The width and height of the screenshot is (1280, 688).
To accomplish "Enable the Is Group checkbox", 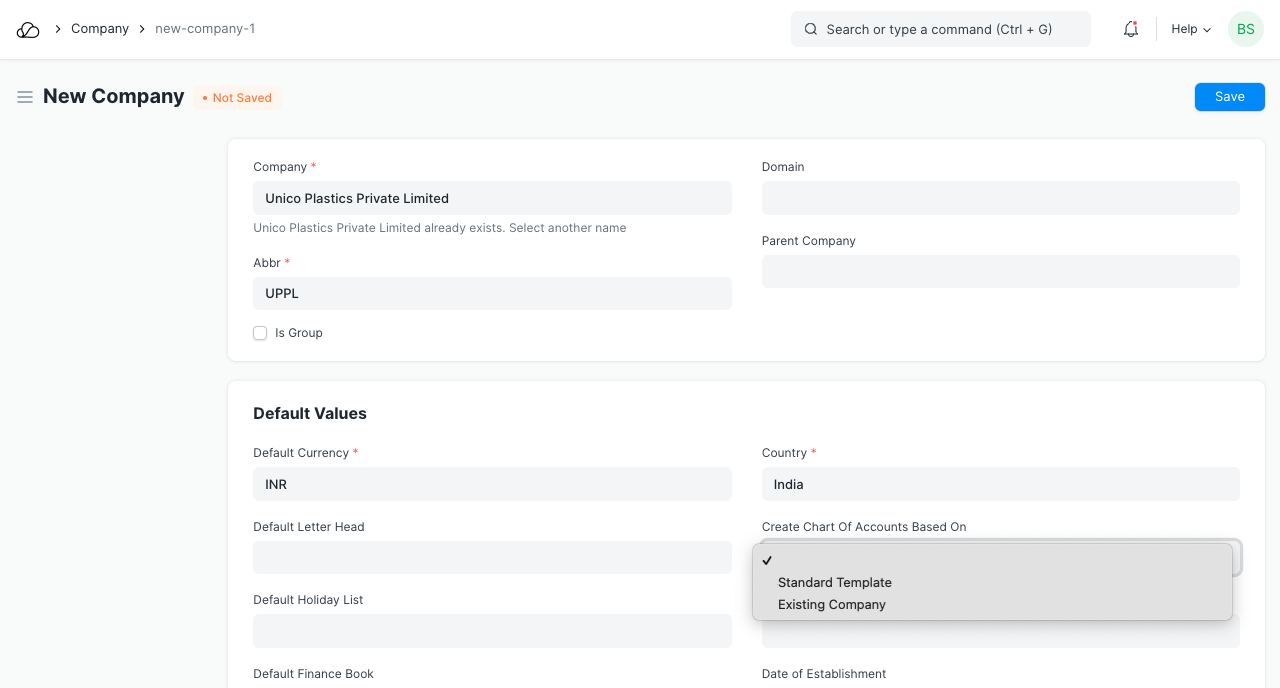I will (260, 333).
